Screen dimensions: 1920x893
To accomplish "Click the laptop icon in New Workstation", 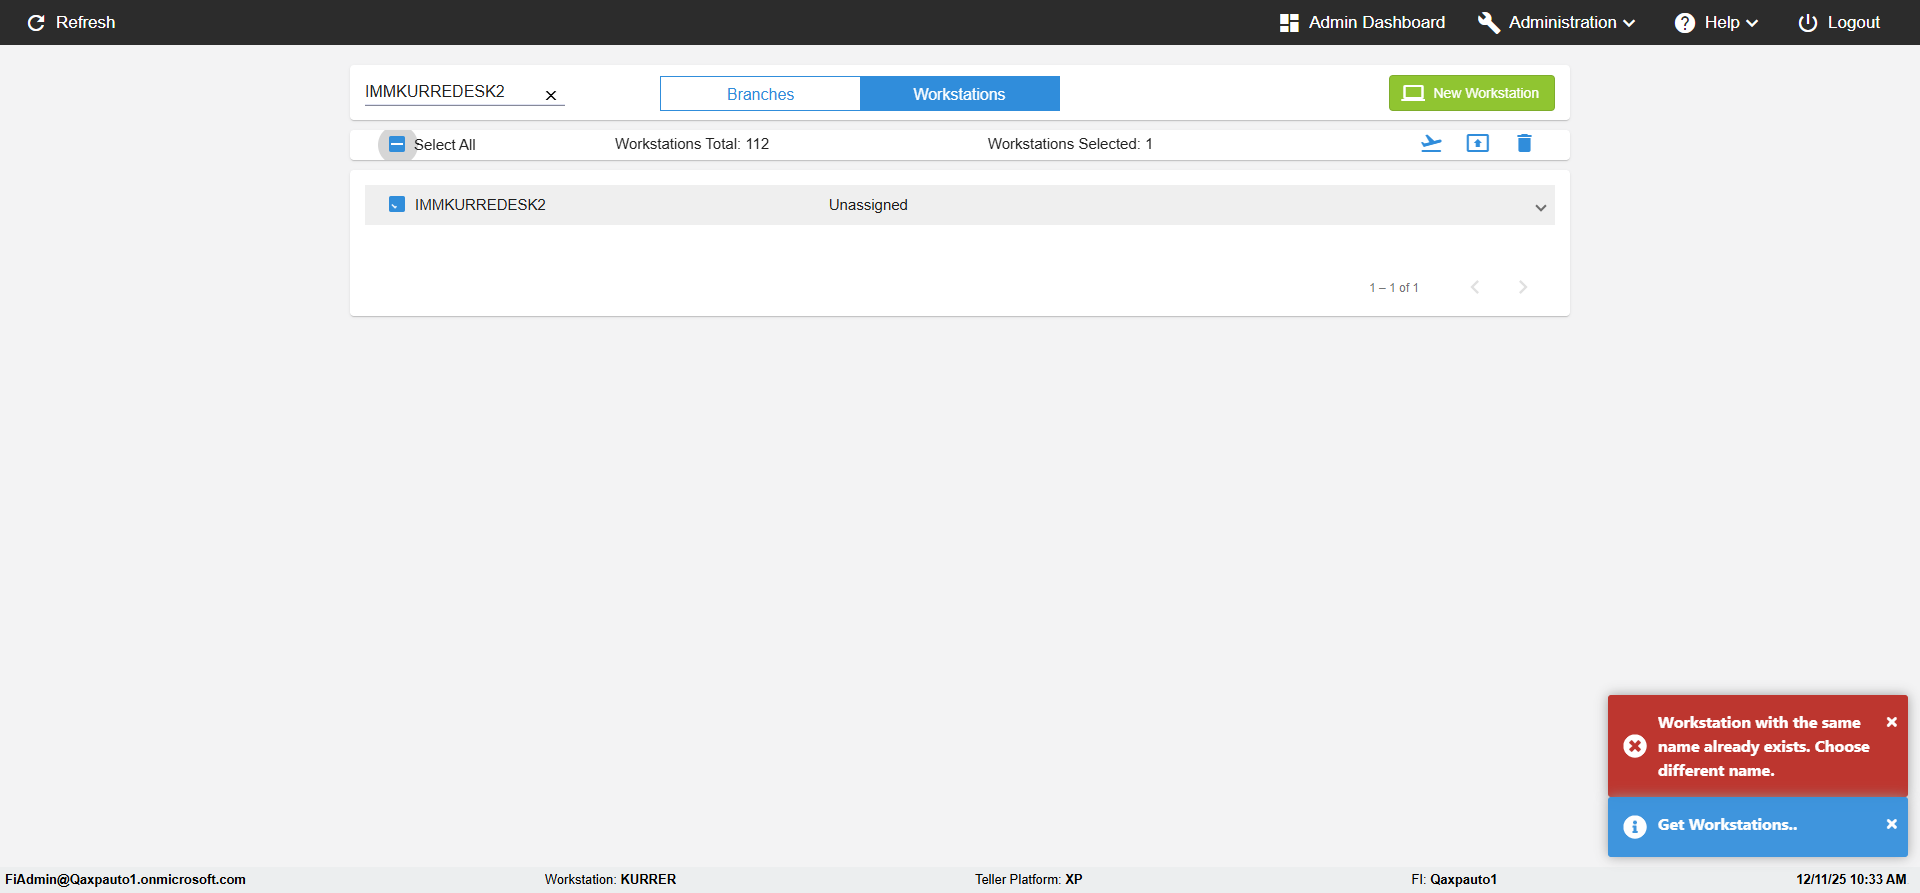I will pyautogui.click(x=1413, y=93).
